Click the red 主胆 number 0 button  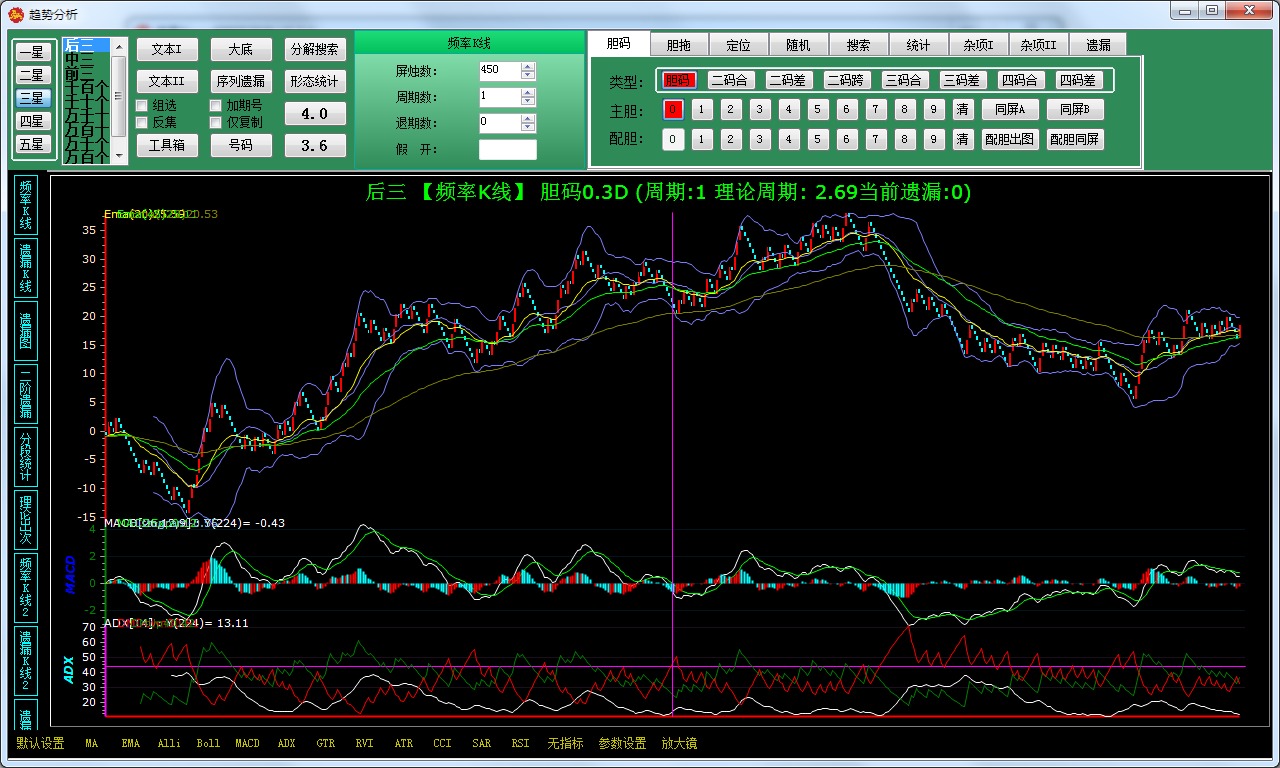coord(673,109)
